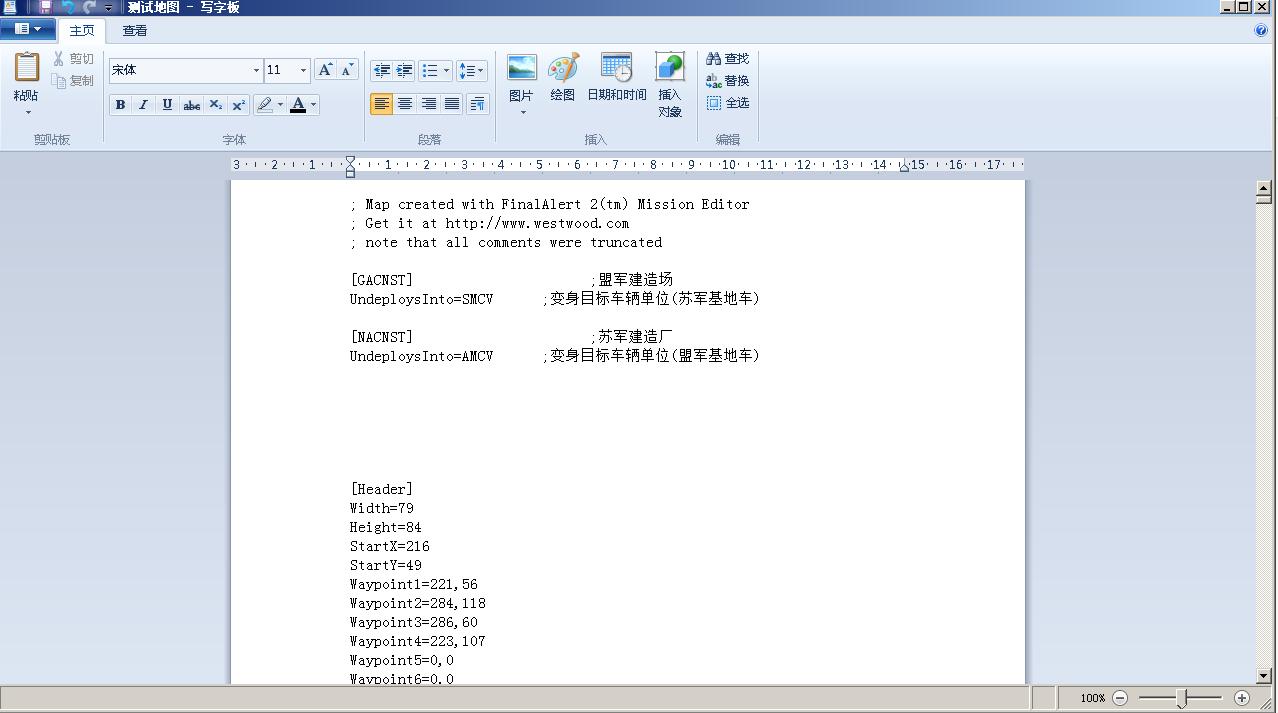Viewport: 1278px width, 713px height.
Task: Click the line Width=79
Action: click(381, 508)
